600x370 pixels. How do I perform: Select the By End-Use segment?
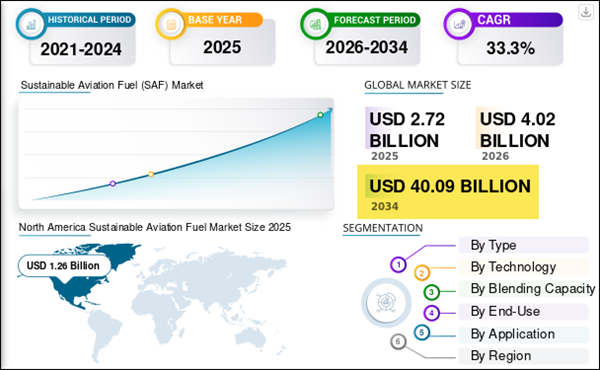[x=523, y=311]
